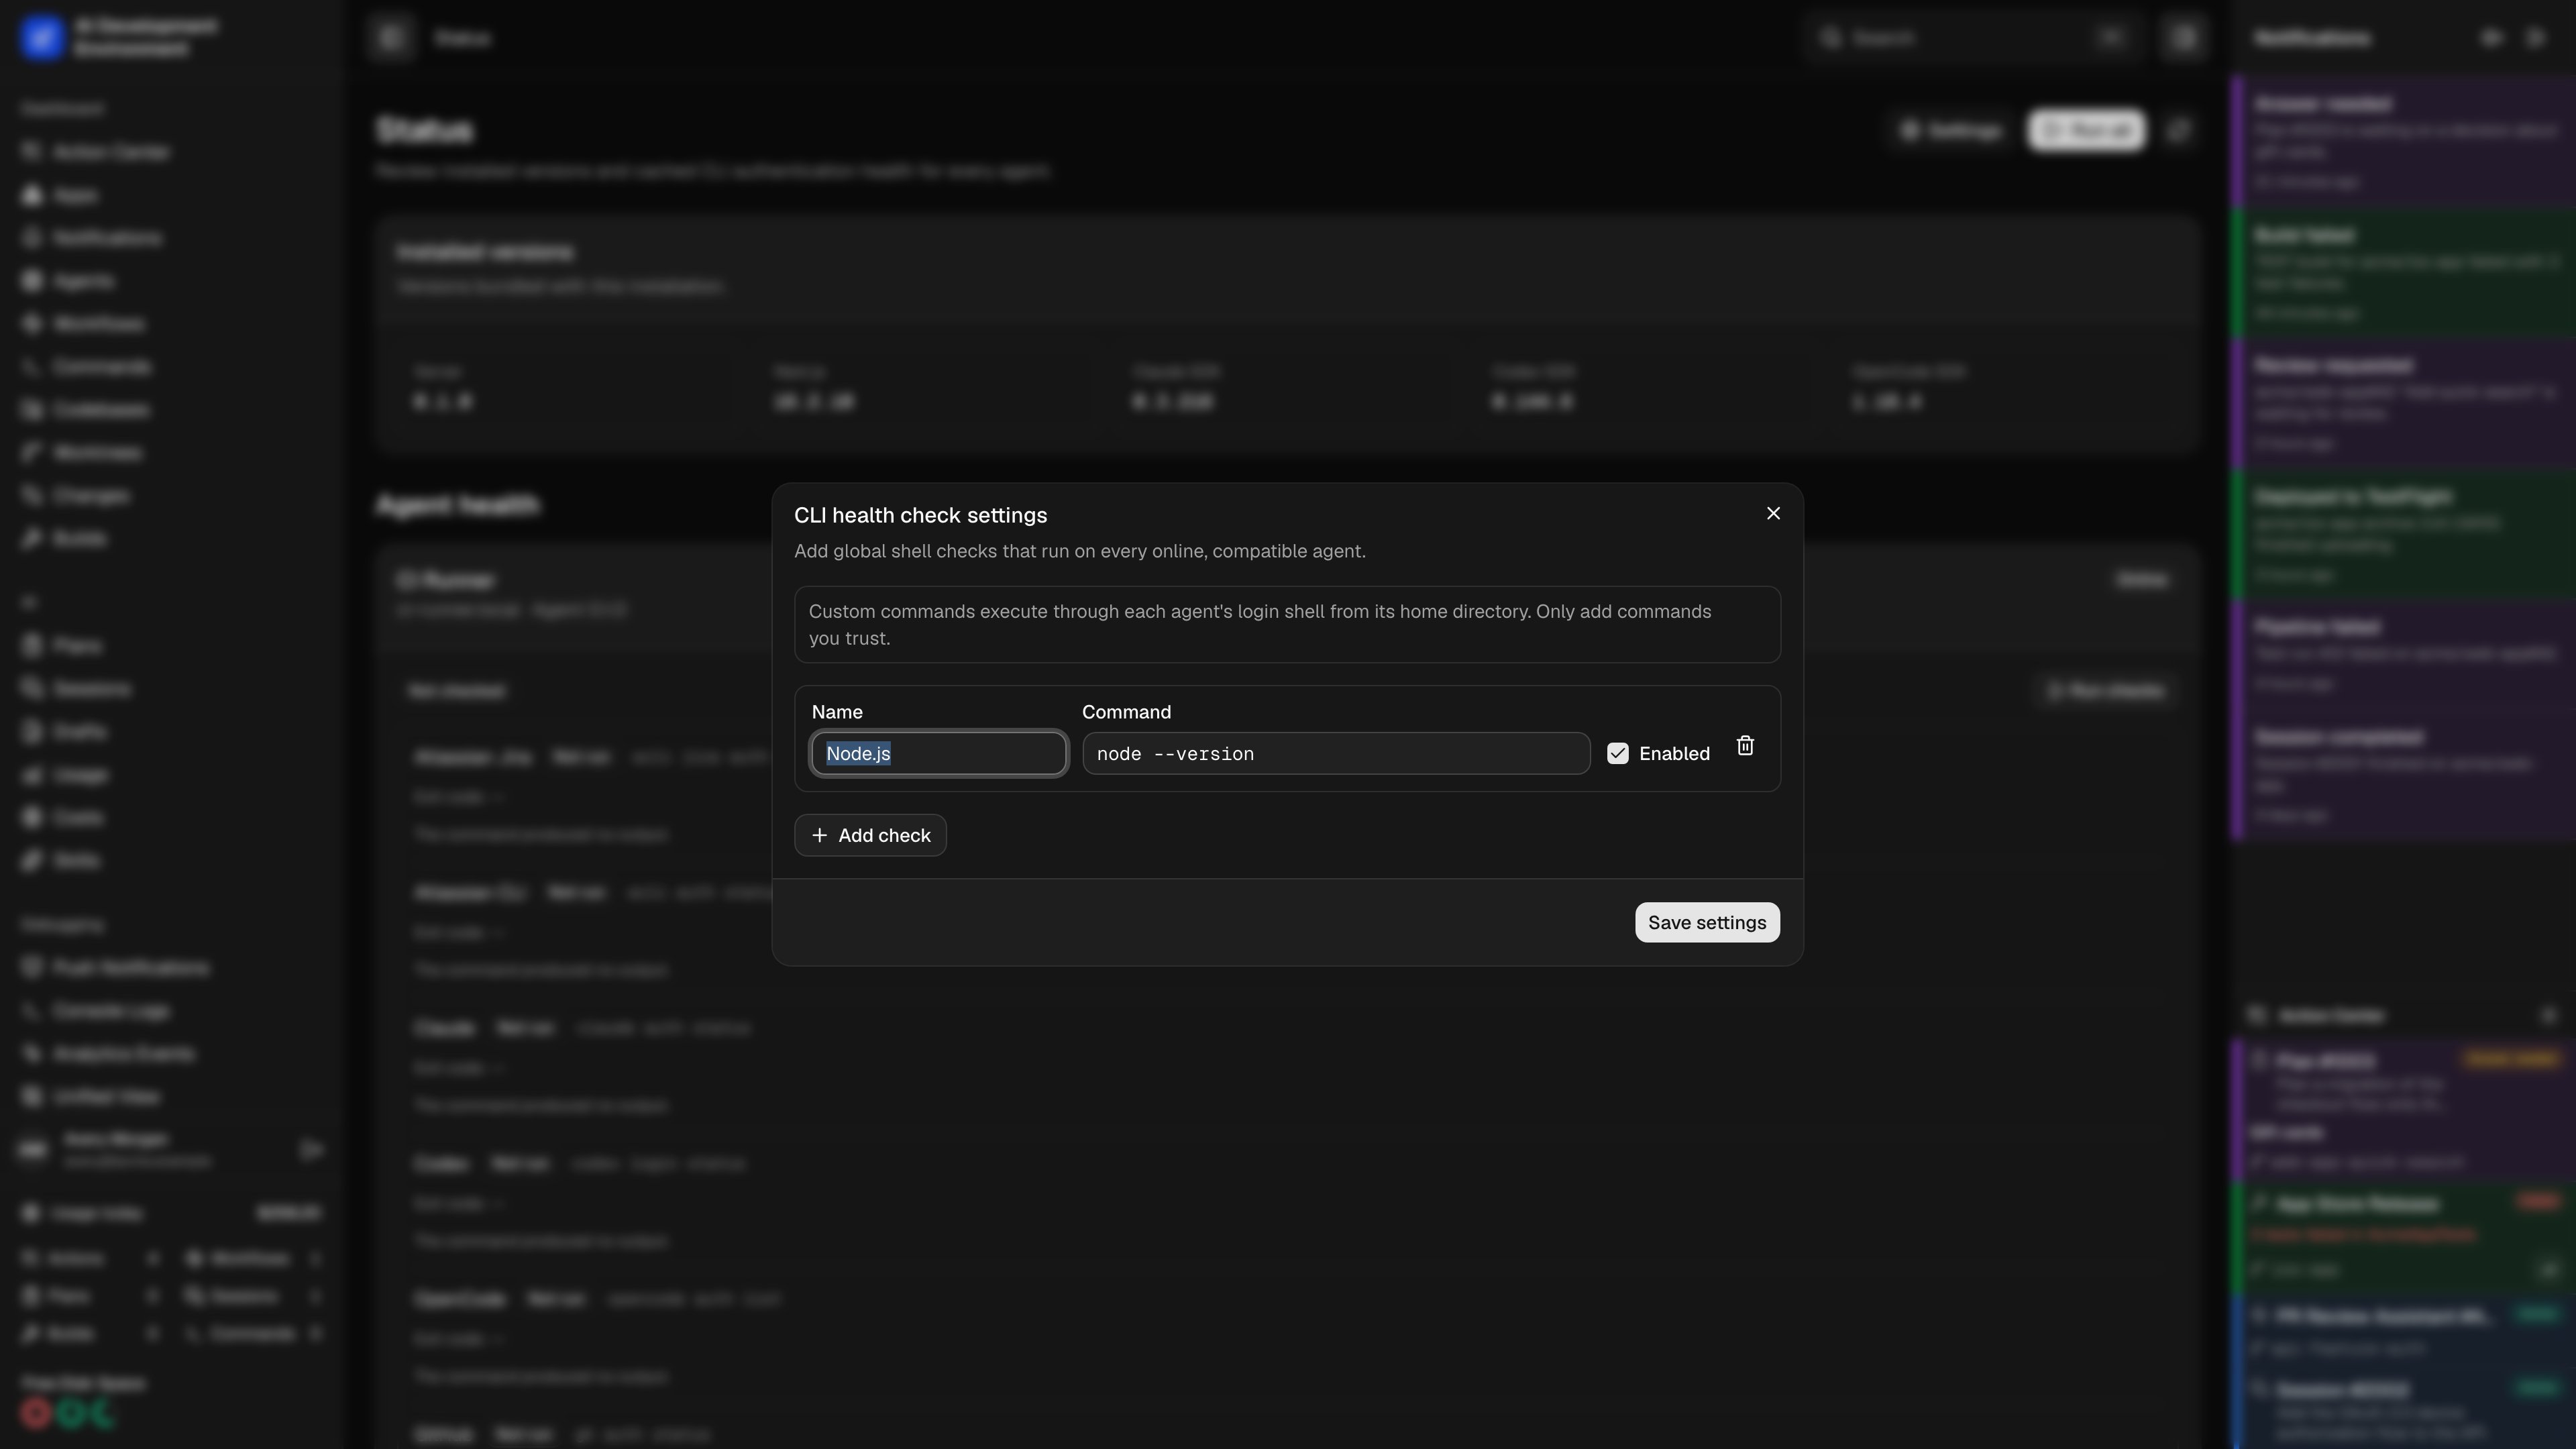Image resolution: width=2576 pixels, height=1449 pixels.
Task: Click the 'Custom commands execute' warning text
Action: pos(1260,624)
